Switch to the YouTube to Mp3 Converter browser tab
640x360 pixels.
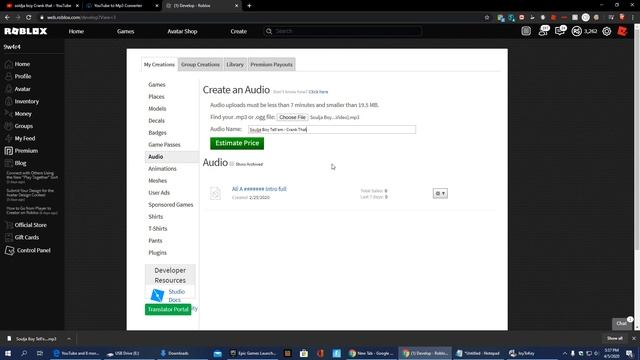[x=121, y=6]
